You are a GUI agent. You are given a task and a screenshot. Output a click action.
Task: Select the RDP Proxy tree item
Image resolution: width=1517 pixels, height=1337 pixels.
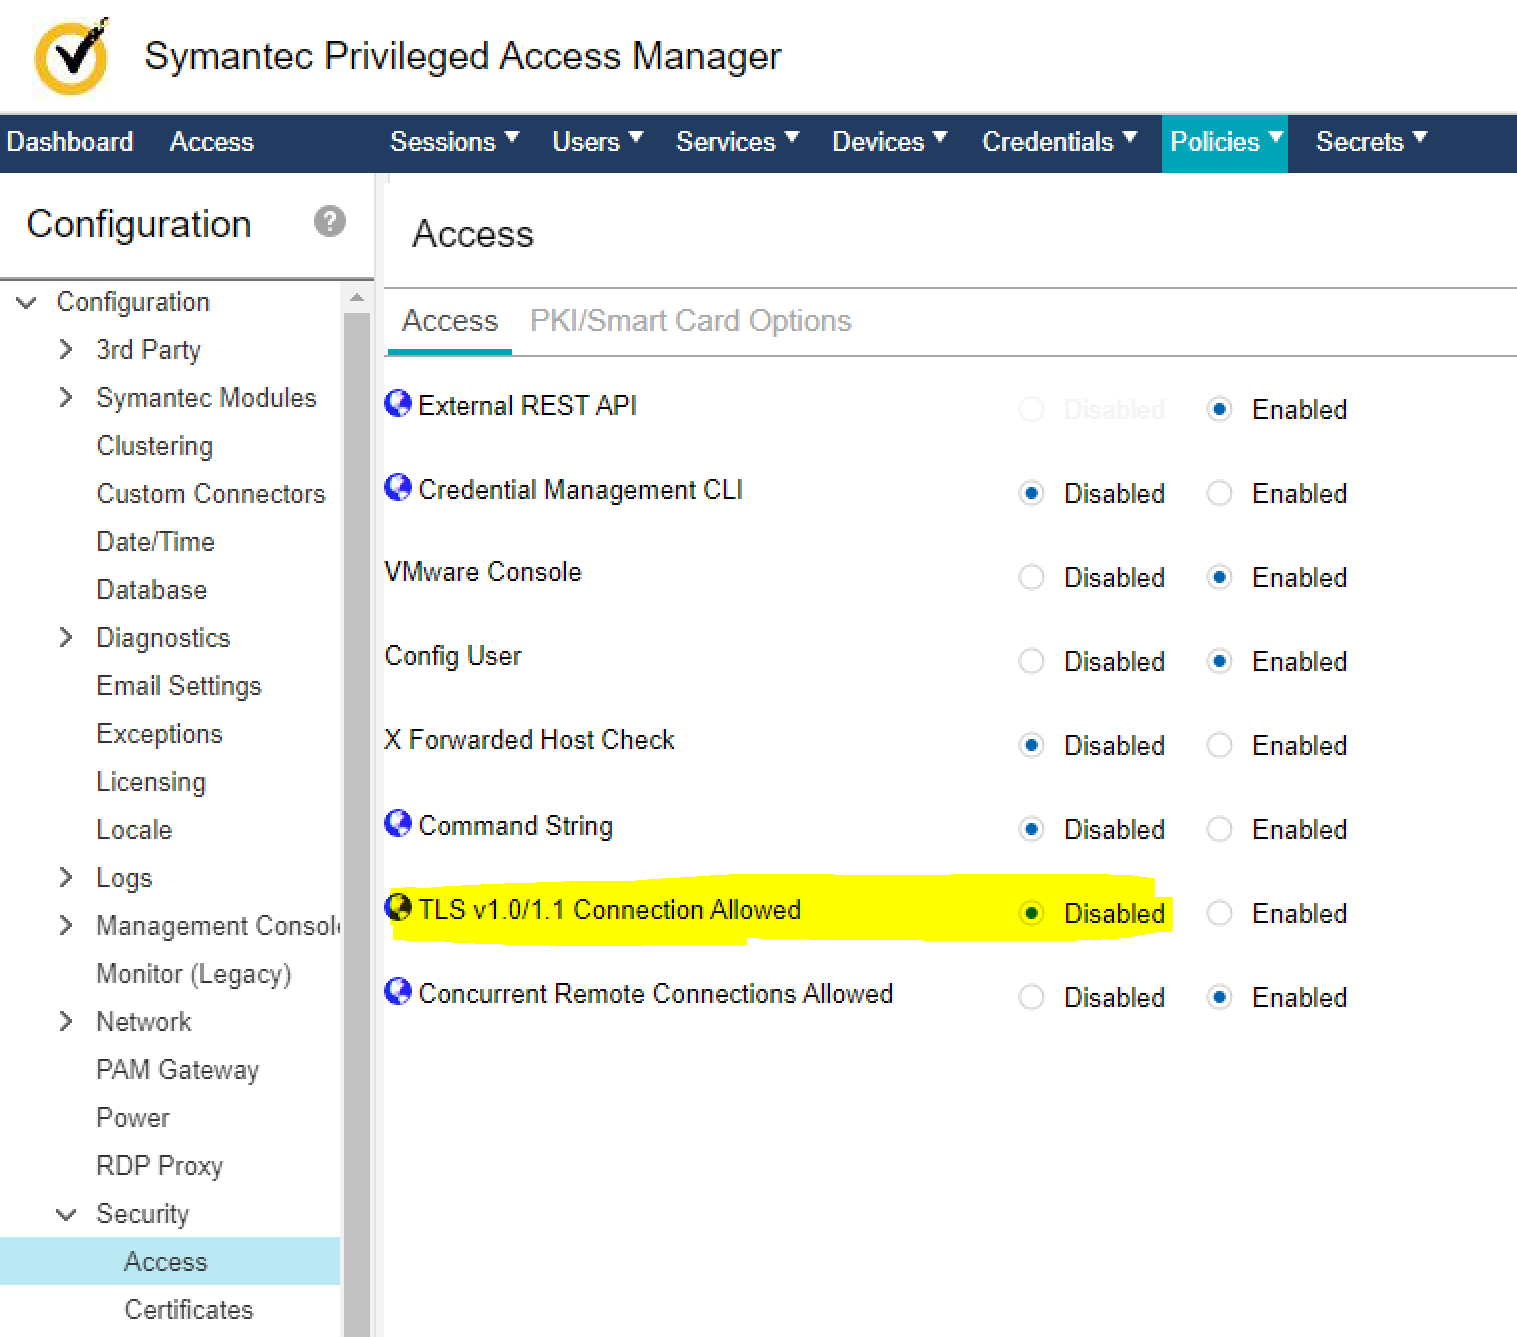159,1166
